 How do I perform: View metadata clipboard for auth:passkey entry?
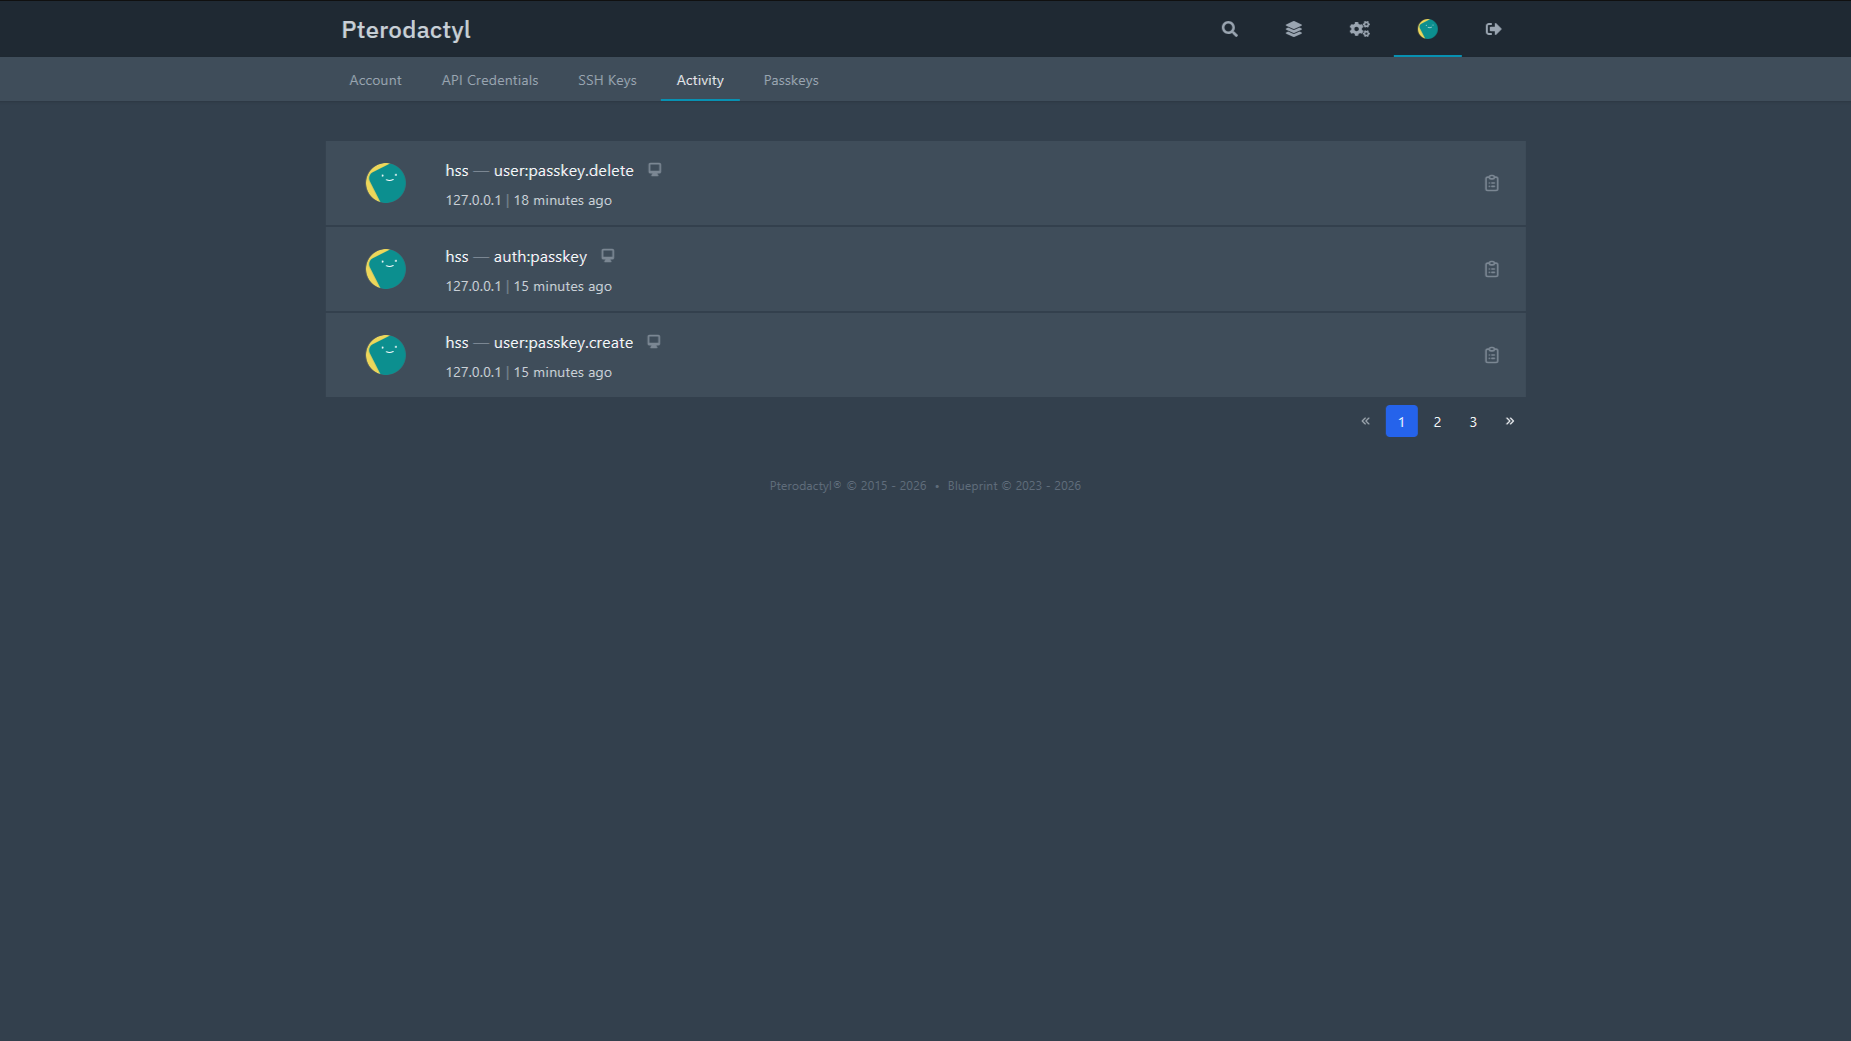1491,269
